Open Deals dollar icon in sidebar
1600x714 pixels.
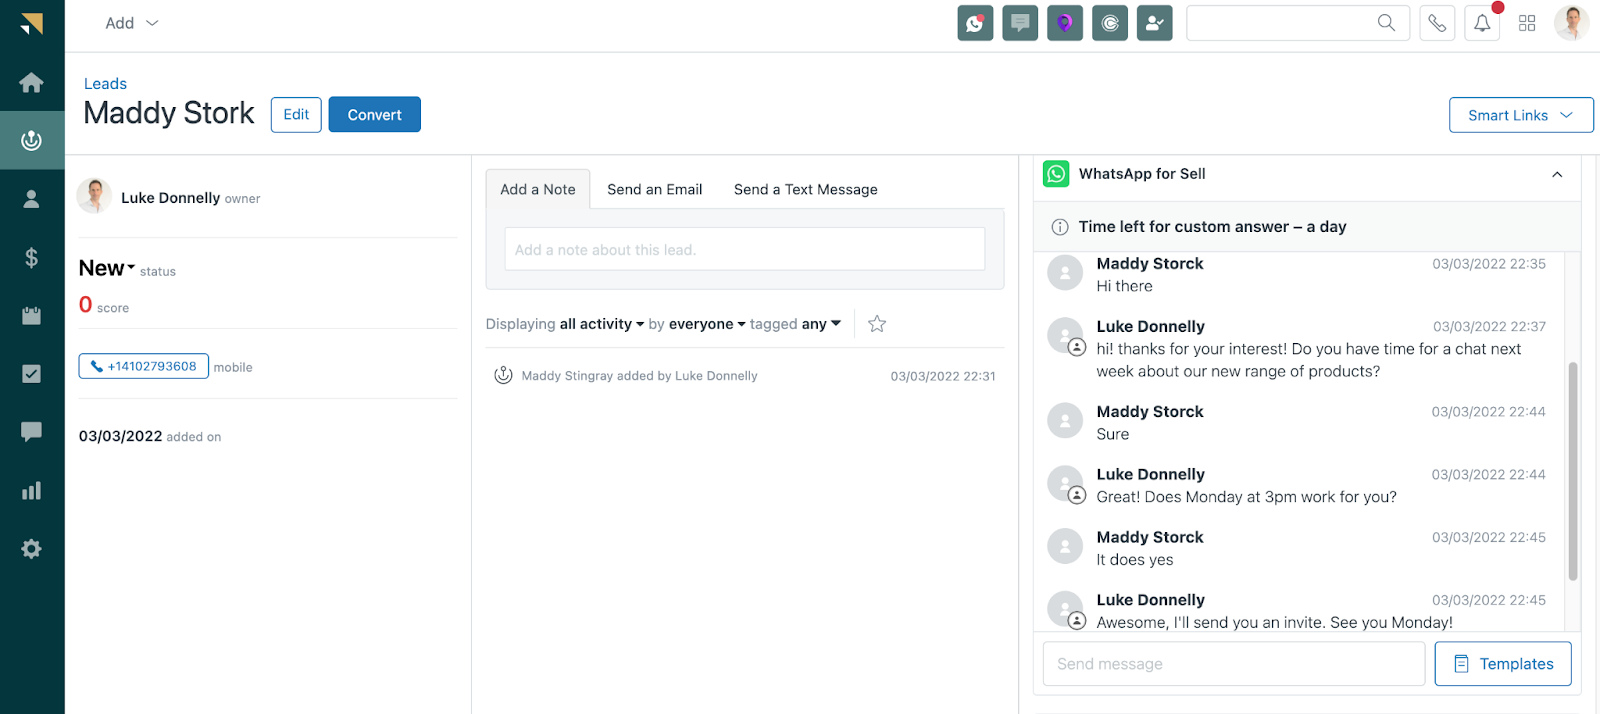pyautogui.click(x=32, y=257)
